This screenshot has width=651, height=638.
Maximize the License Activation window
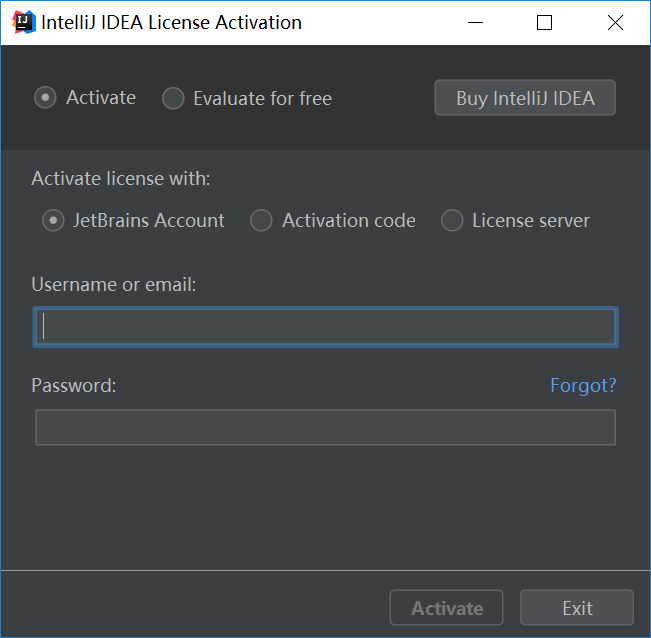pos(544,22)
